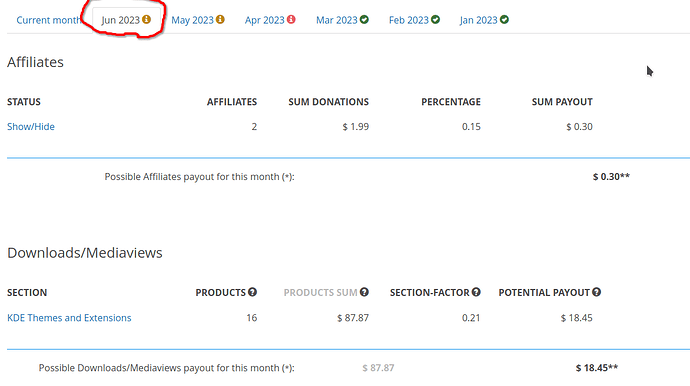Image resolution: width=690 pixels, height=386 pixels.
Task: Click the AFFILIATES column header
Action: pos(232,102)
